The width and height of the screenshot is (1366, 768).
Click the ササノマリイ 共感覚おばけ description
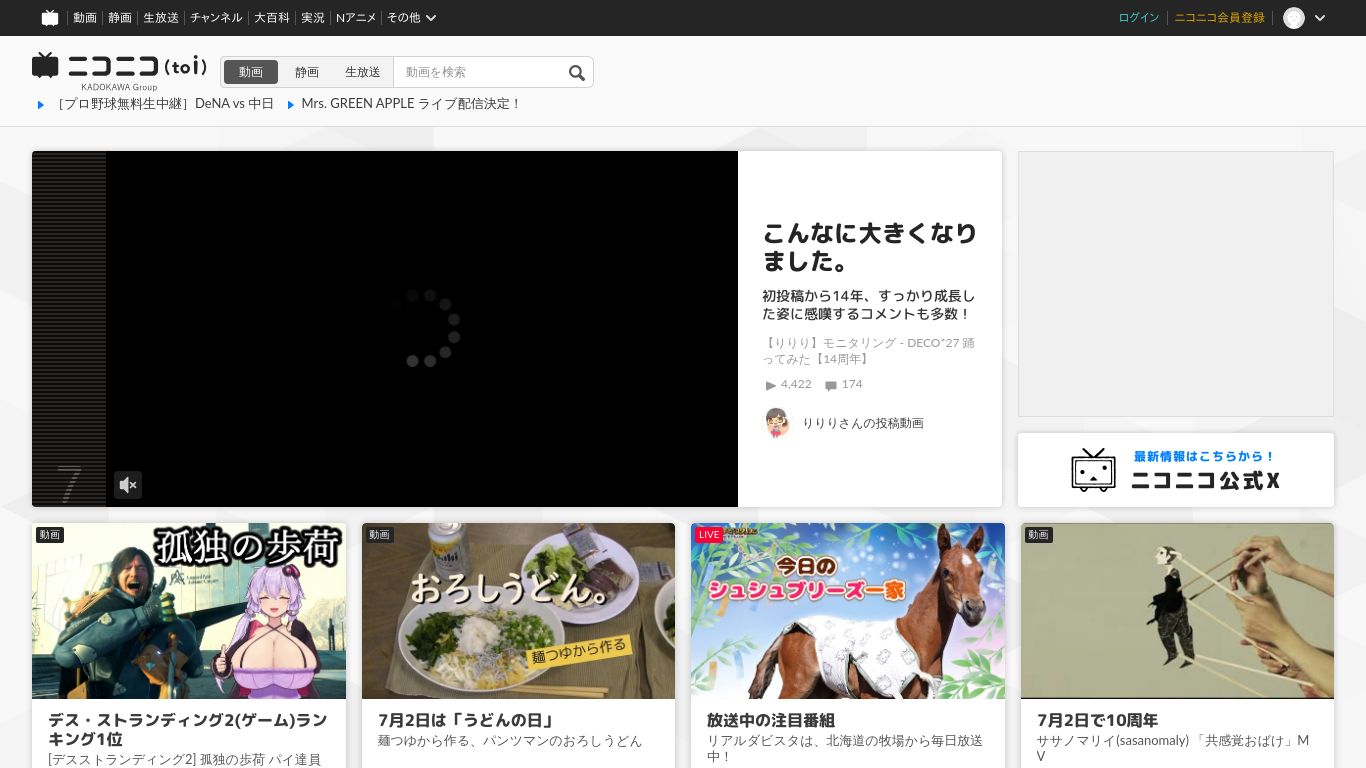pyautogui.click(x=1173, y=749)
